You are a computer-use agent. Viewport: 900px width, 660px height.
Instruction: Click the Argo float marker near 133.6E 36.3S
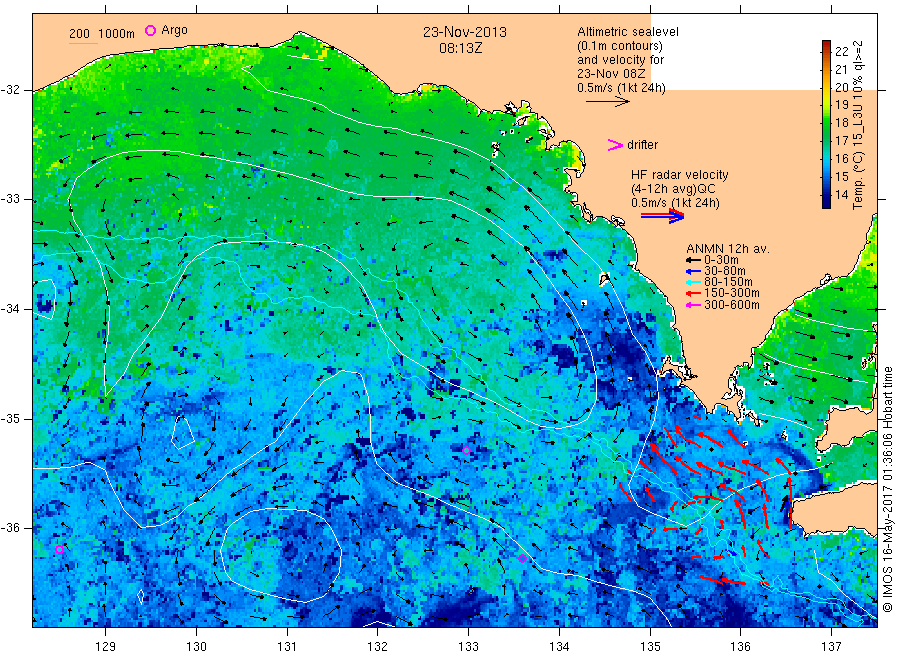522,558
